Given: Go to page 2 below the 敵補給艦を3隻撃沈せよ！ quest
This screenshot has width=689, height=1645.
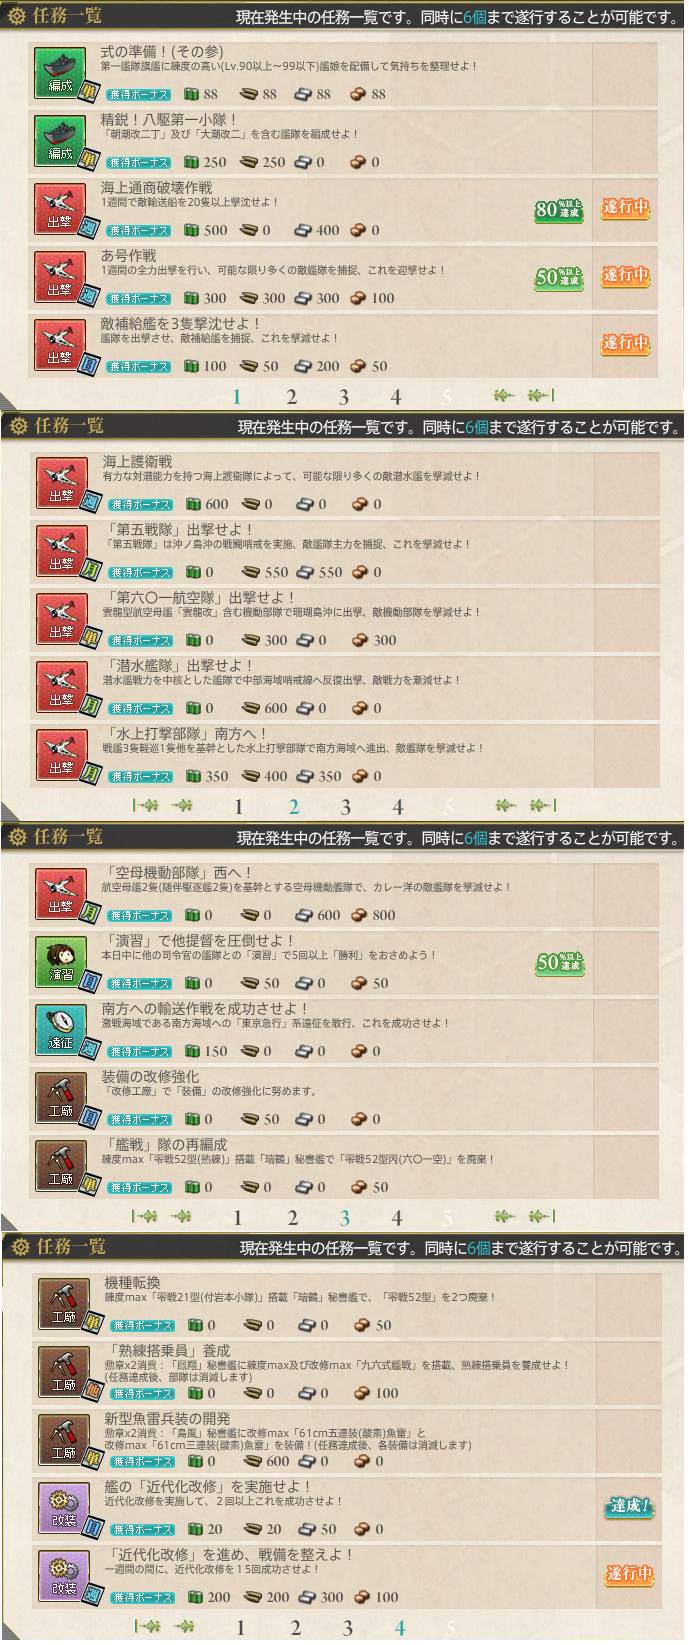Looking at the screenshot, I should [291, 397].
